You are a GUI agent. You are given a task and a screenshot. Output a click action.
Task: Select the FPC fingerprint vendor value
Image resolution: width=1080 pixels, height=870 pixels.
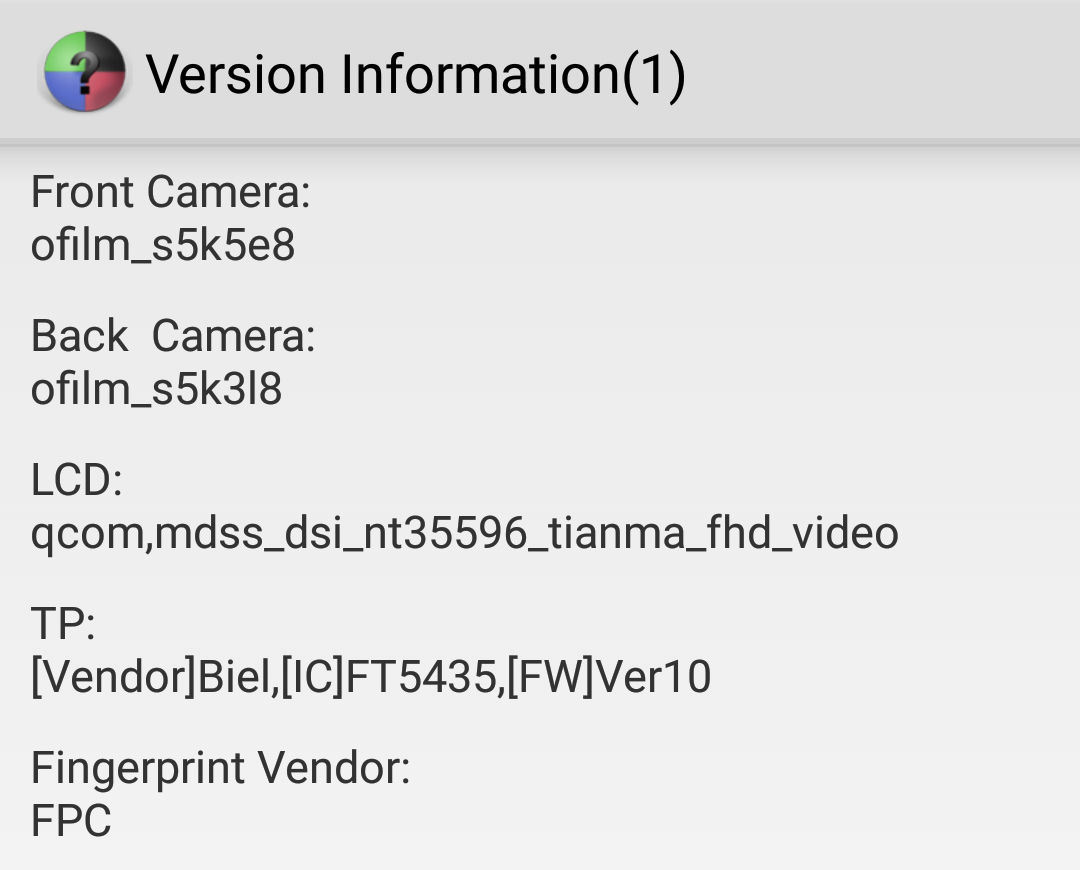click(x=71, y=821)
